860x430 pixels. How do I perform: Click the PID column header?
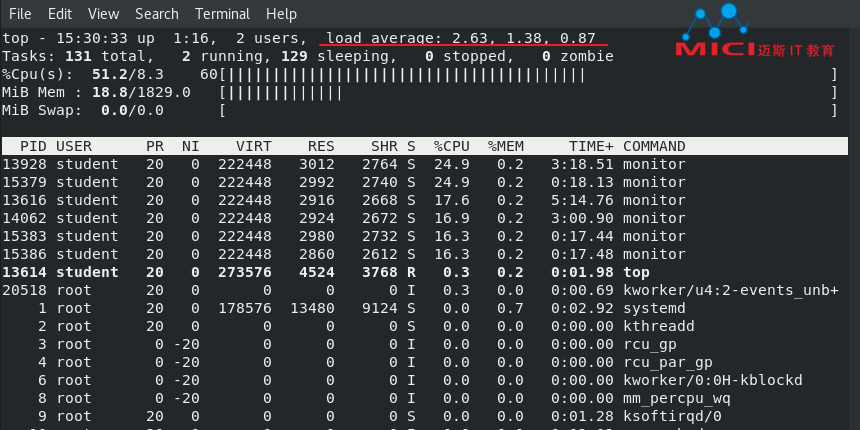point(33,146)
